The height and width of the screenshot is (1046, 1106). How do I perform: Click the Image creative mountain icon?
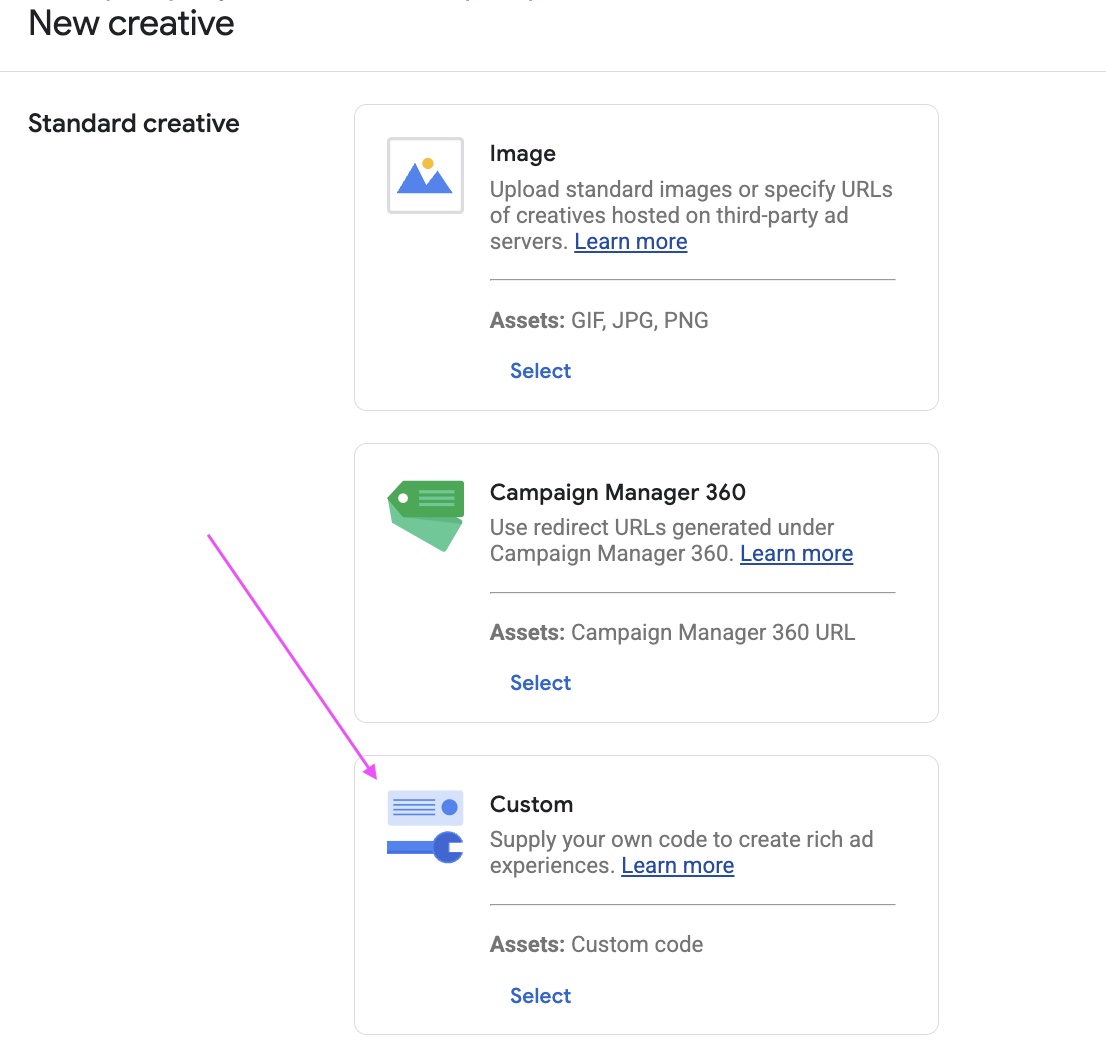pos(425,176)
